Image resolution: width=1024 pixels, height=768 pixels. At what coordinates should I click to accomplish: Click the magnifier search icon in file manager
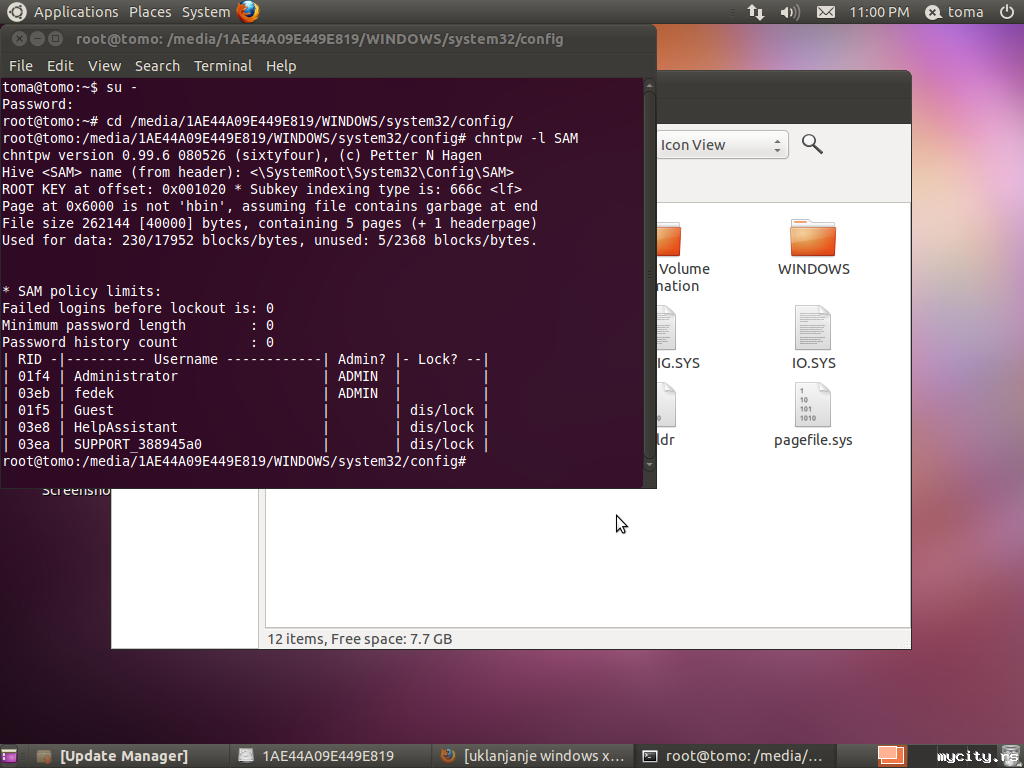(x=812, y=145)
